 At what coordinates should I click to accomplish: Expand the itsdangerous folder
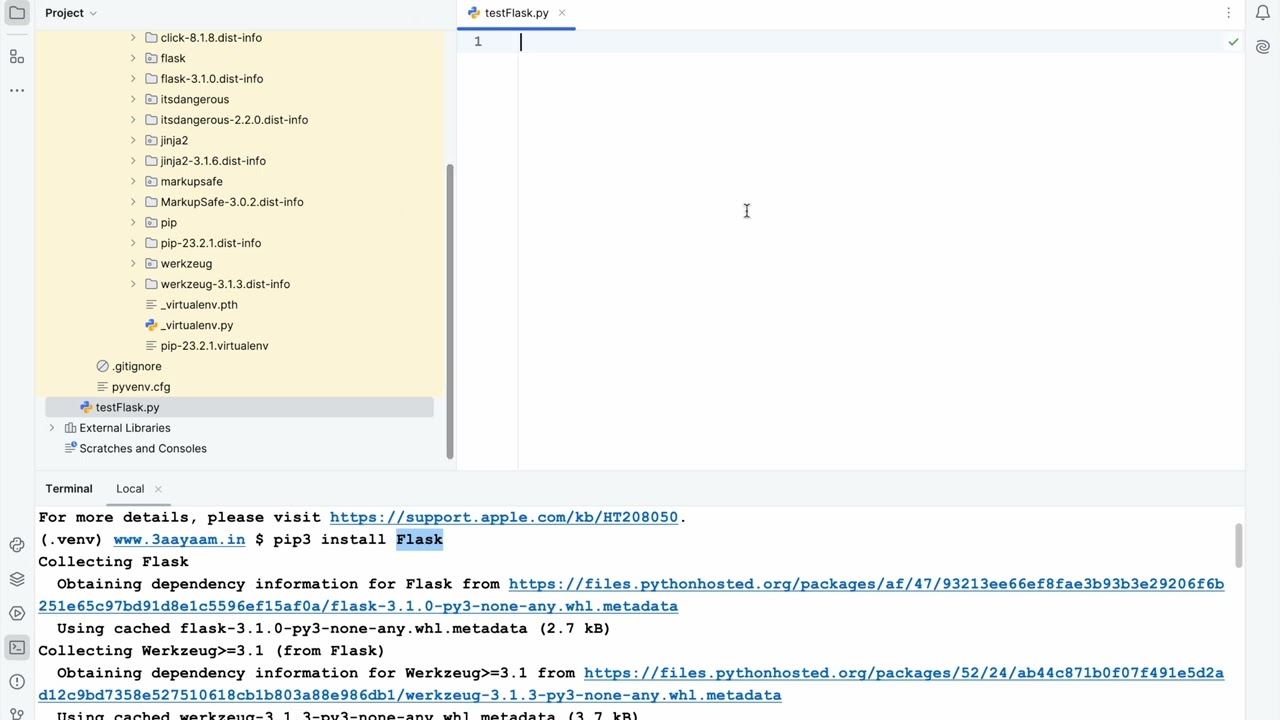(133, 99)
